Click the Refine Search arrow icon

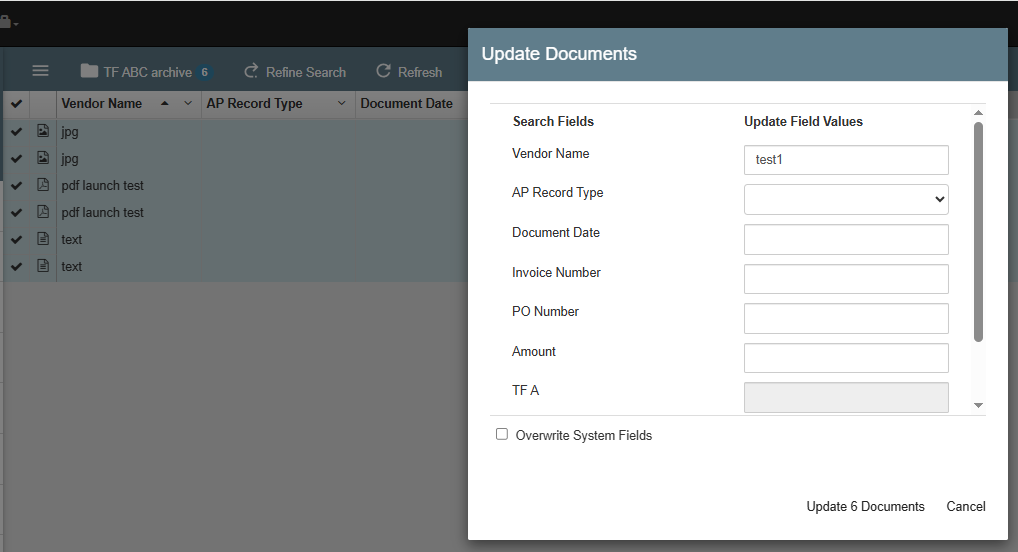251,71
